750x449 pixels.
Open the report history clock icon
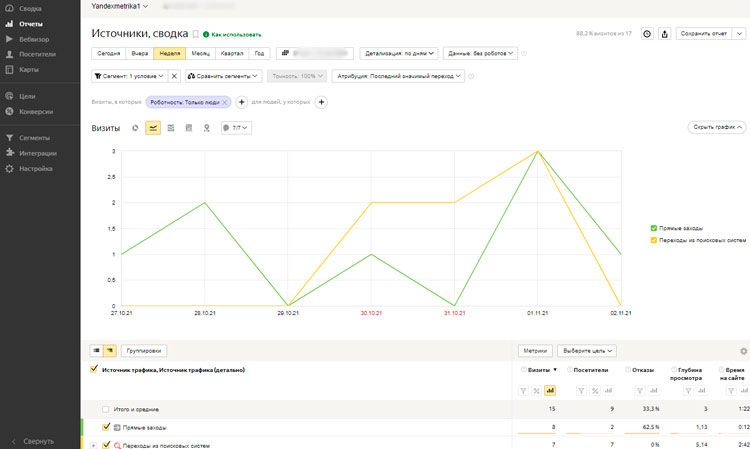(647, 33)
